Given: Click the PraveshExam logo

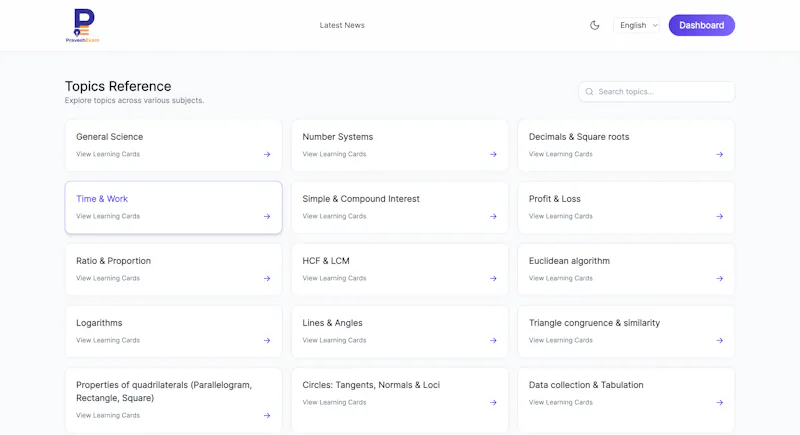Looking at the screenshot, I should point(82,25).
